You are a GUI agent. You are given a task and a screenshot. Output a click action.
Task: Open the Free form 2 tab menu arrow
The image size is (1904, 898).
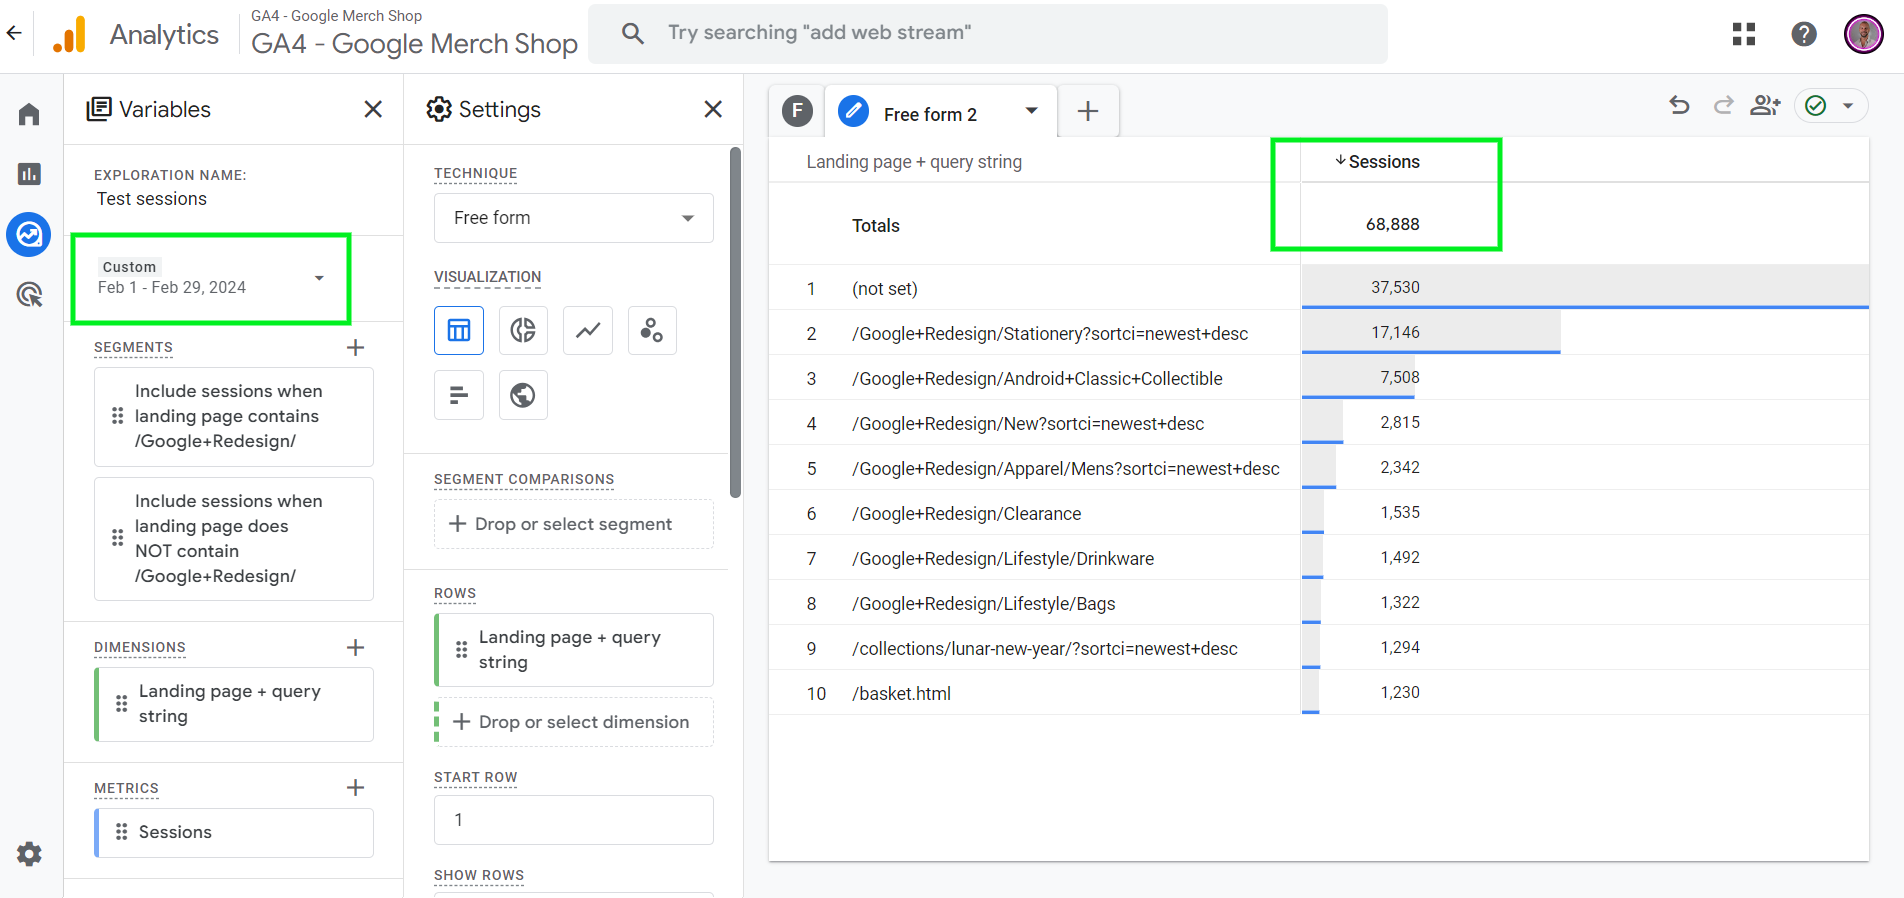1031,111
